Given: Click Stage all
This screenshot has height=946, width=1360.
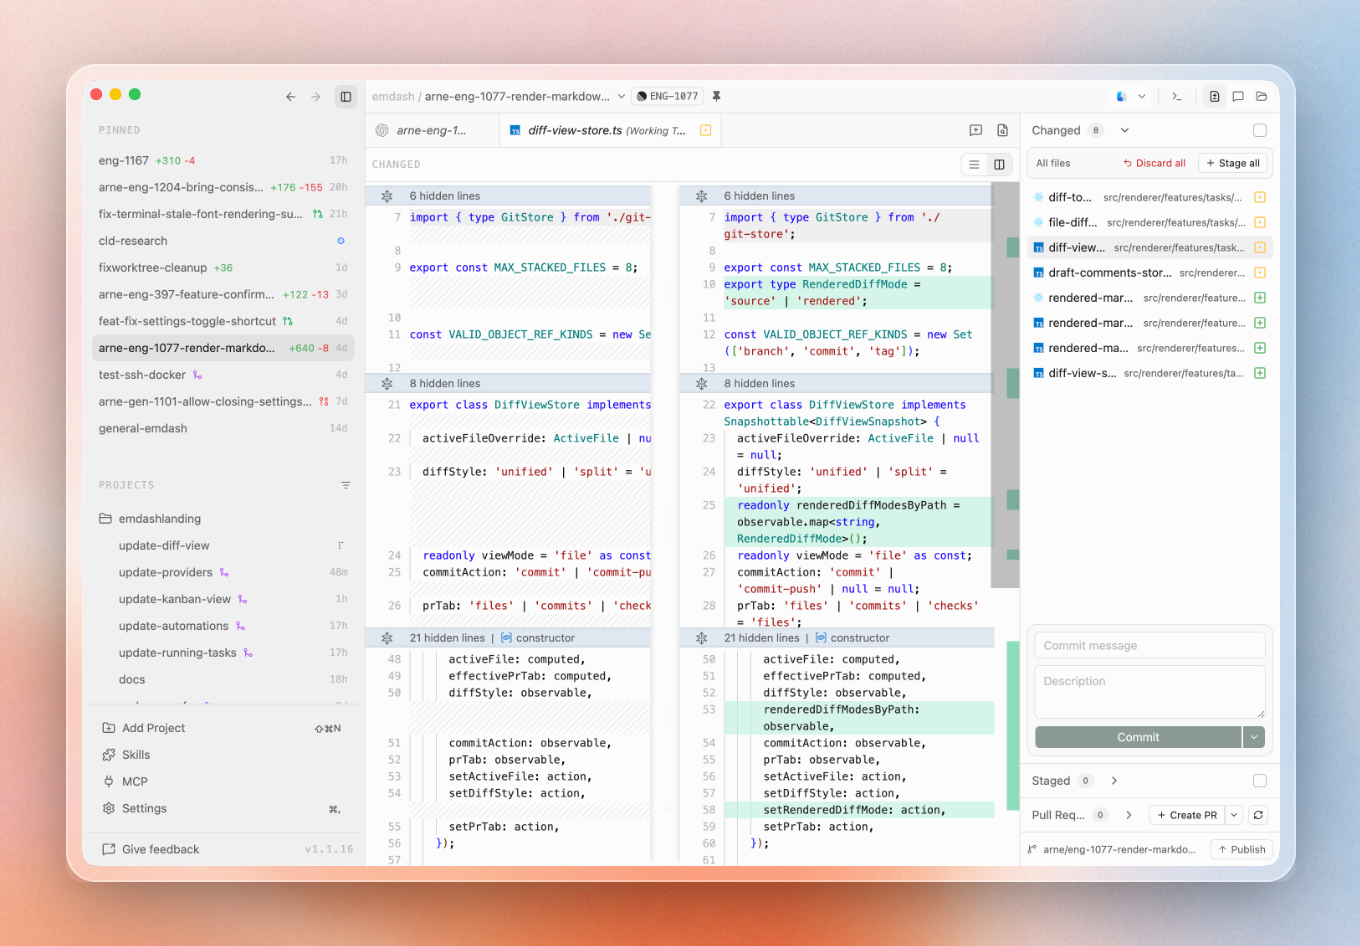Looking at the screenshot, I should click(x=1233, y=163).
